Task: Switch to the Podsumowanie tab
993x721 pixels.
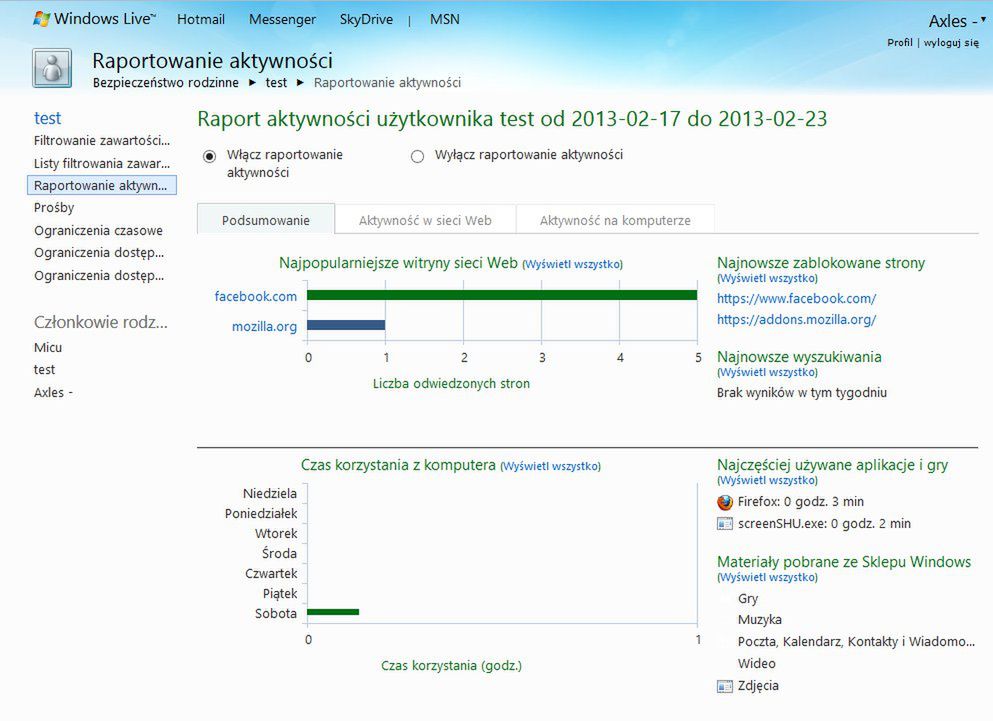Action: coord(266,220)
